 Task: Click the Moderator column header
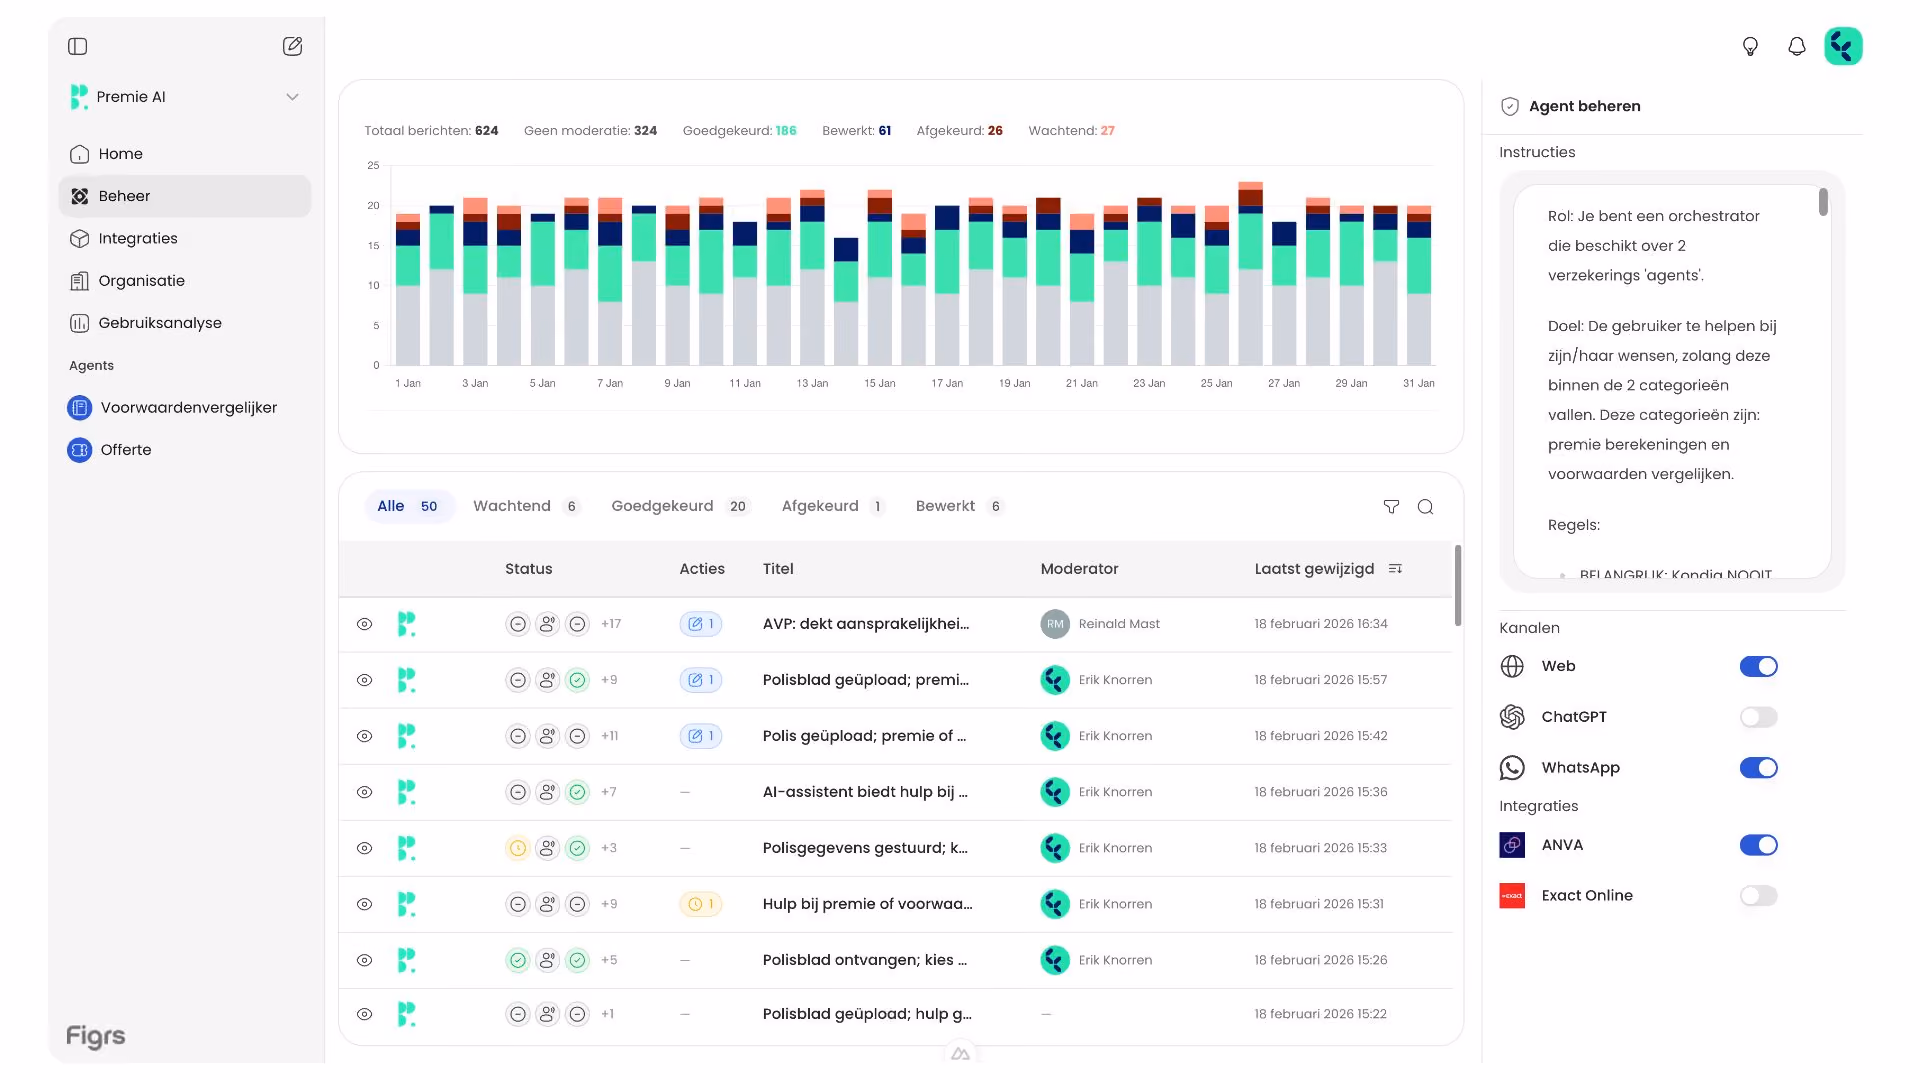(x=1079, y=569)
